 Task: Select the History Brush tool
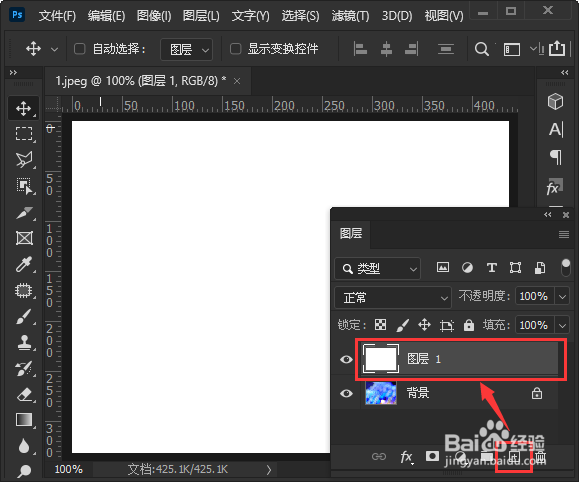point(24,369)
